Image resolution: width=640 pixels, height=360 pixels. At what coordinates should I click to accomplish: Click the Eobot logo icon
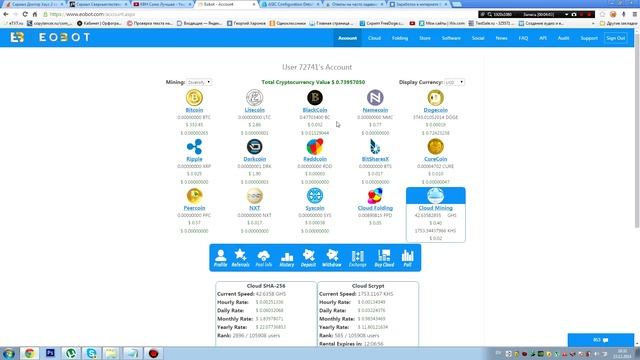[x=17, y=38]
